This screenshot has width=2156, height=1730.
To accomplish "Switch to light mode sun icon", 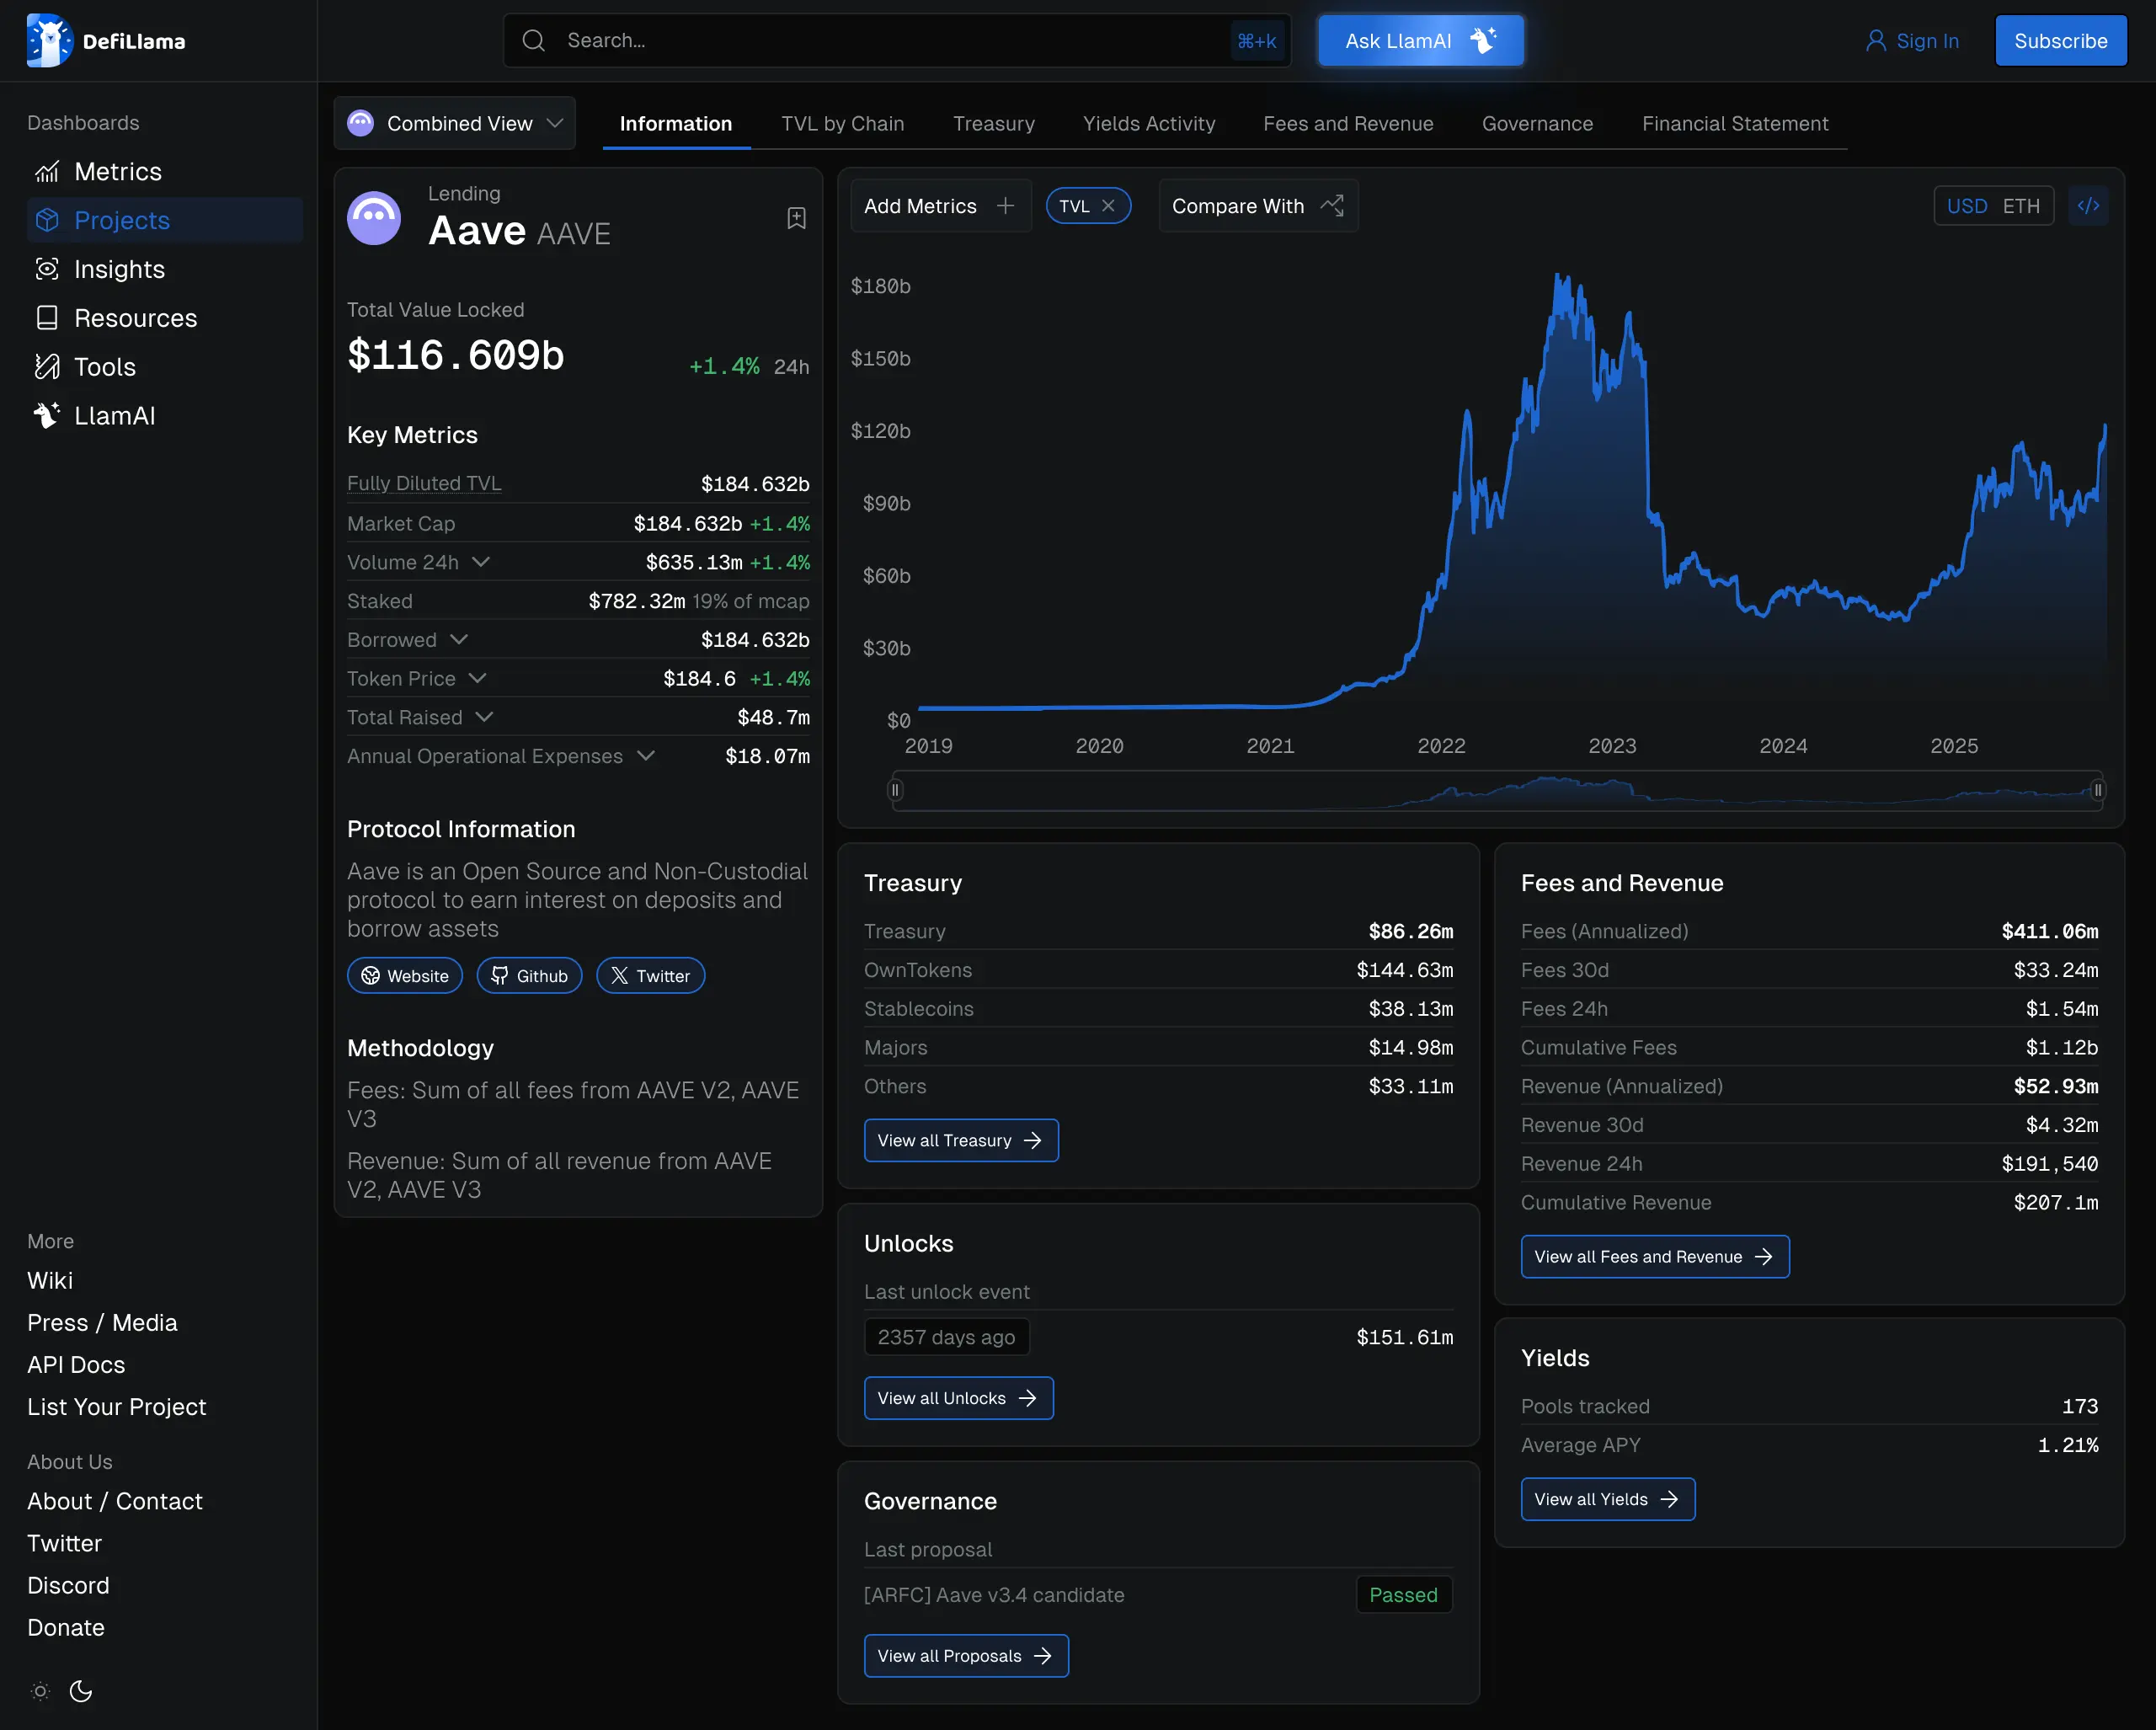I will (40, 1691).
